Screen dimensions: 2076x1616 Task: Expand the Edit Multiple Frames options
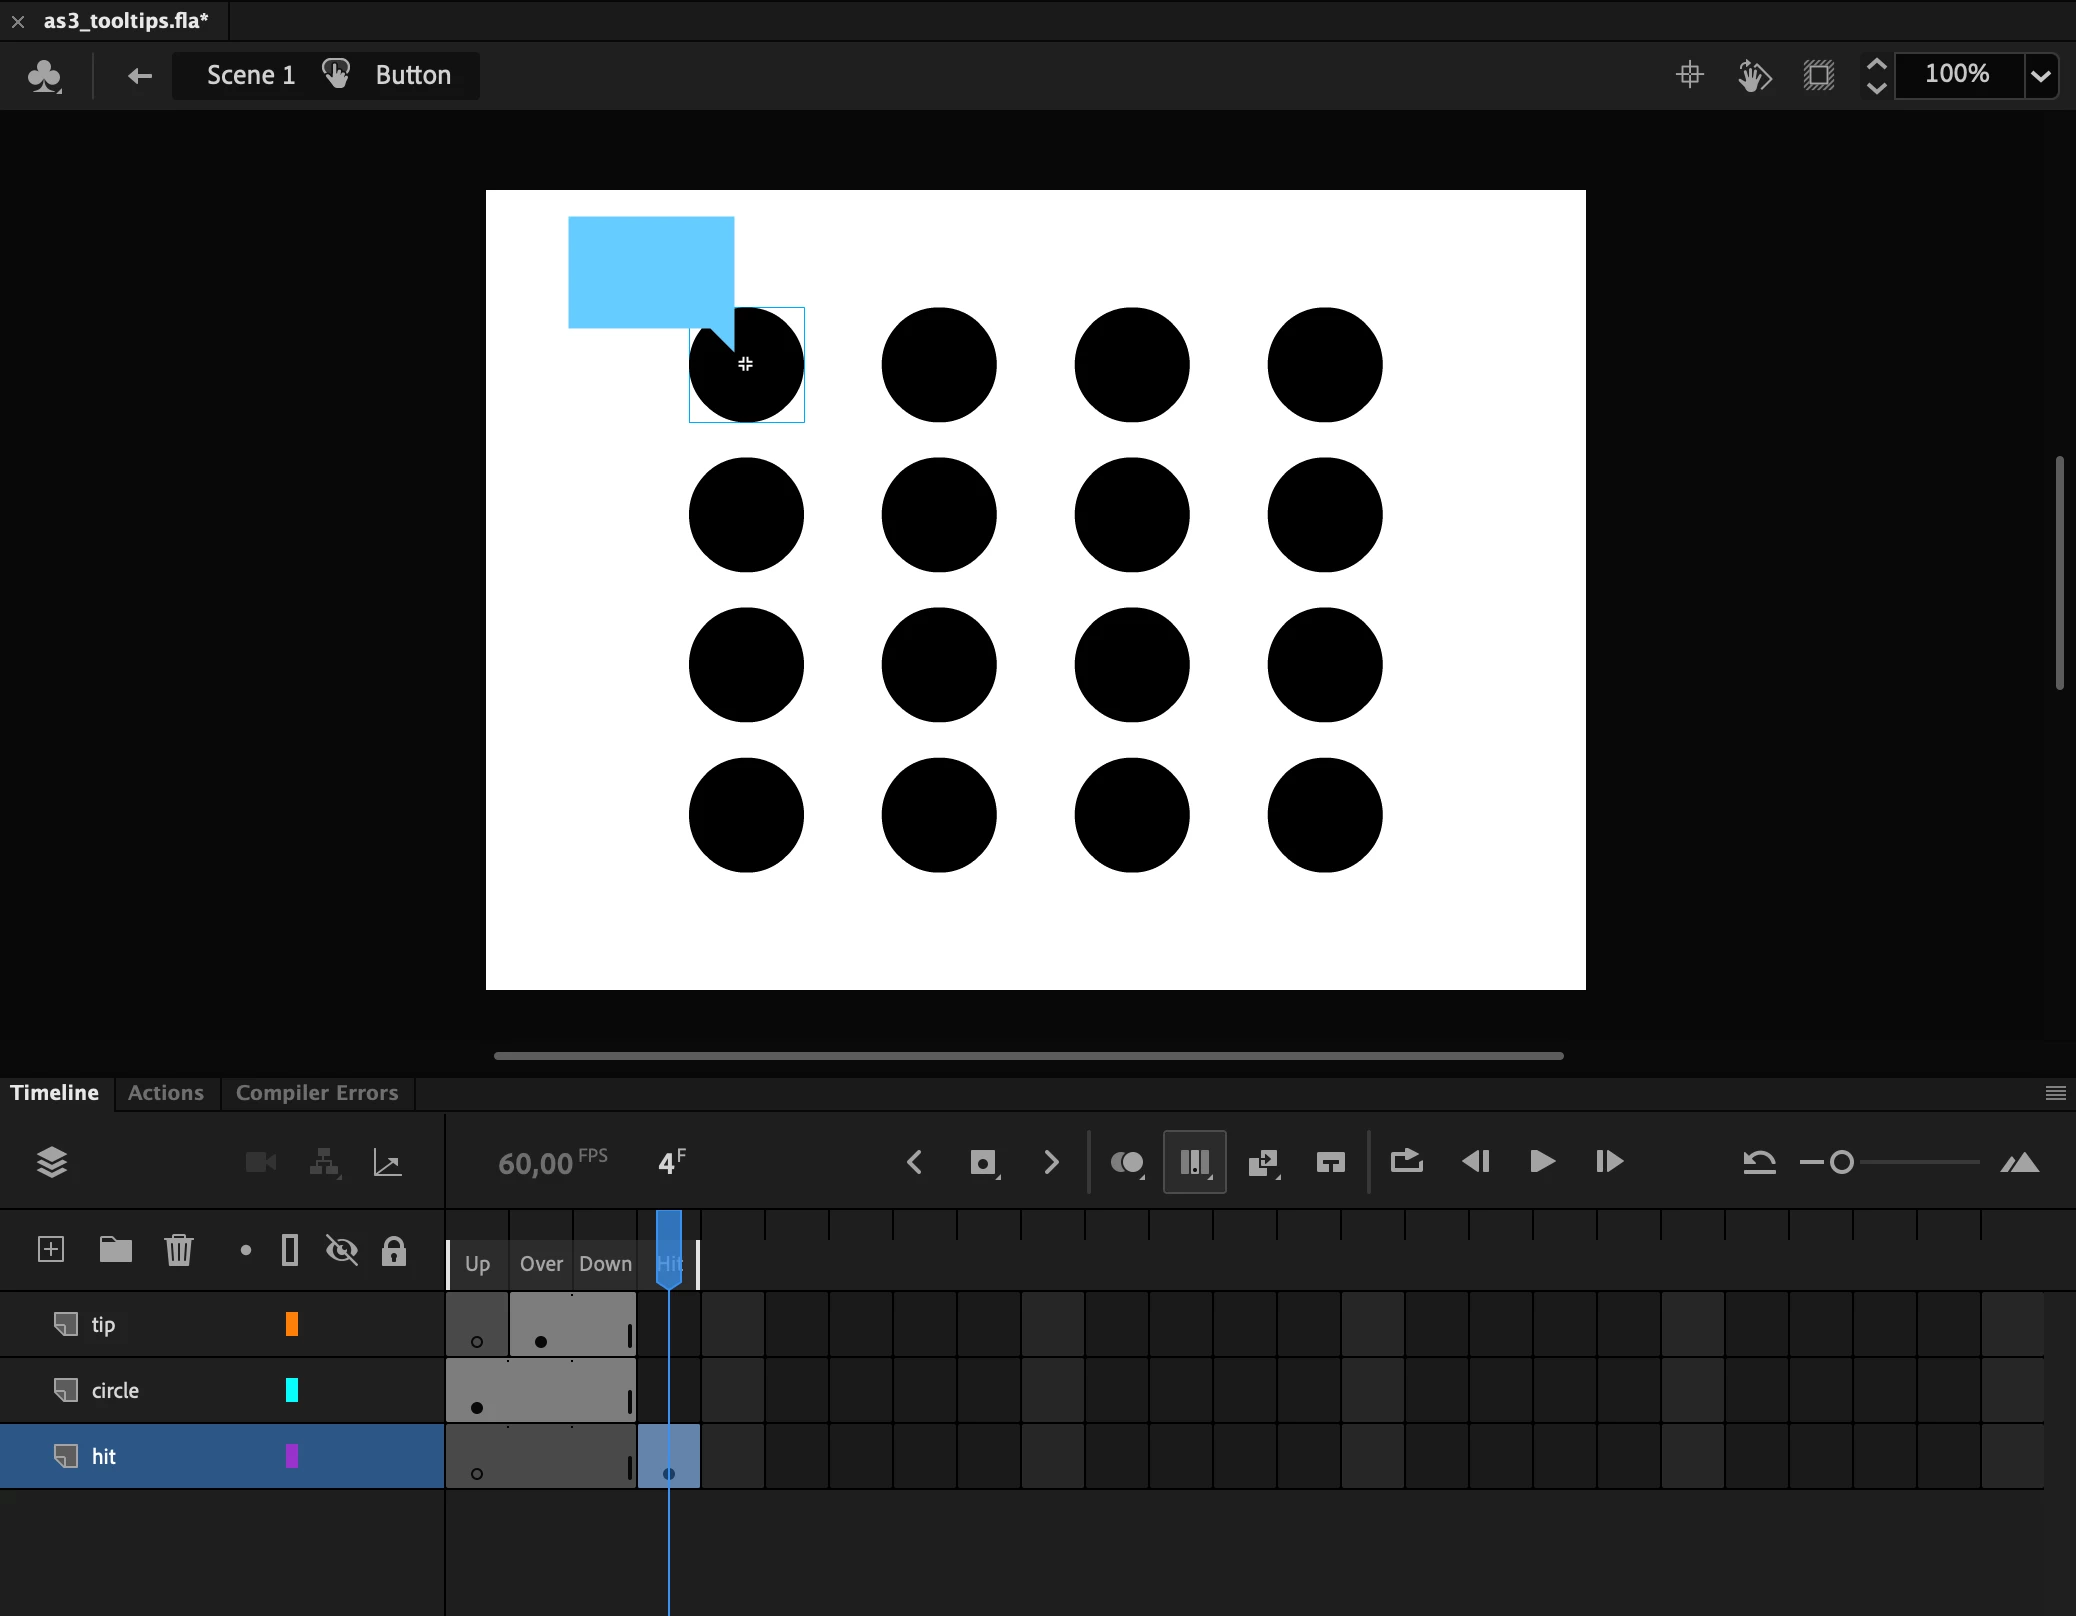(x=1211, y=1177)
